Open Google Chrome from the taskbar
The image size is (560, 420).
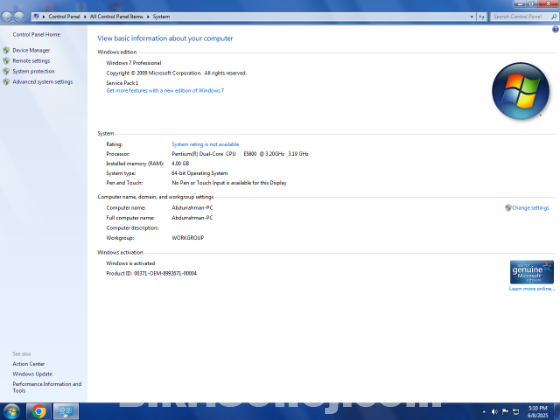point(39,411)
